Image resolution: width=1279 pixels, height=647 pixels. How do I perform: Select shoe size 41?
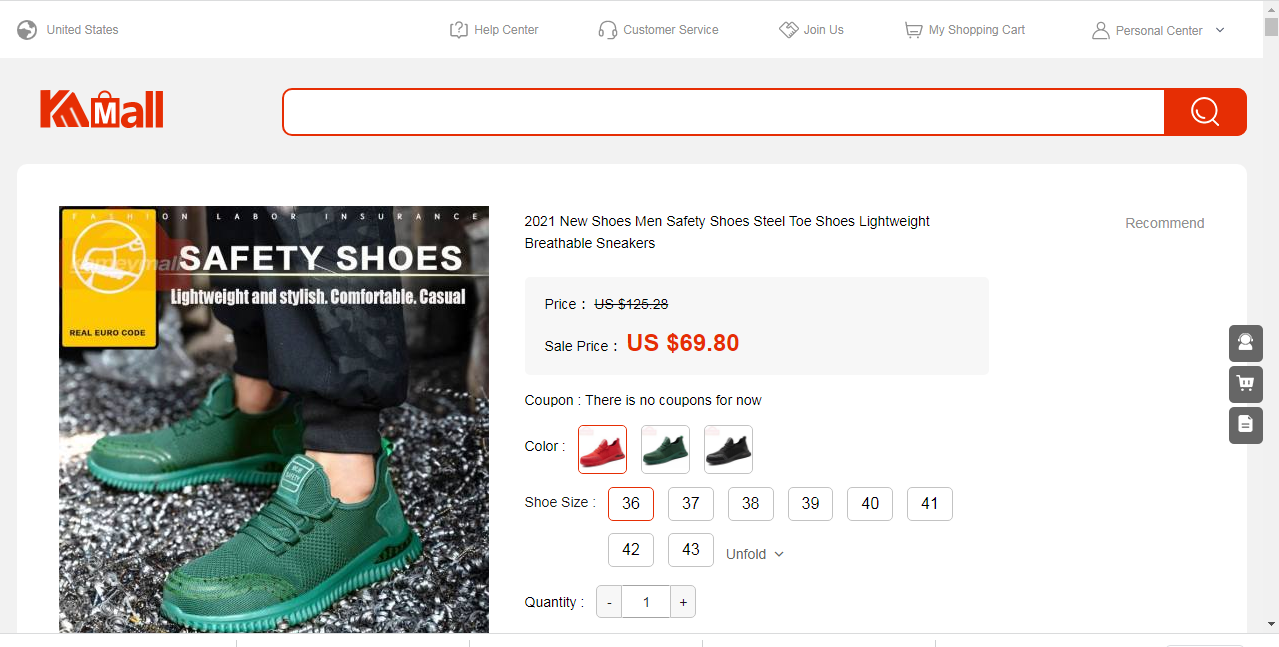[929, 504]
